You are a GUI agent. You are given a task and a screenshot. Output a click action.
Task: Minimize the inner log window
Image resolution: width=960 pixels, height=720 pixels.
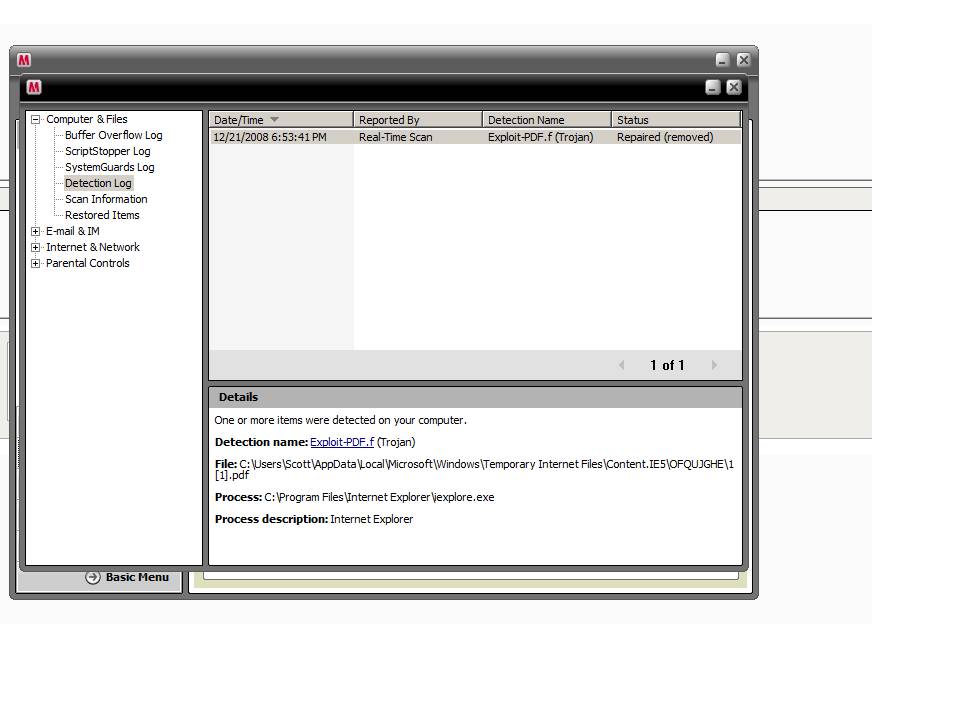713,88
